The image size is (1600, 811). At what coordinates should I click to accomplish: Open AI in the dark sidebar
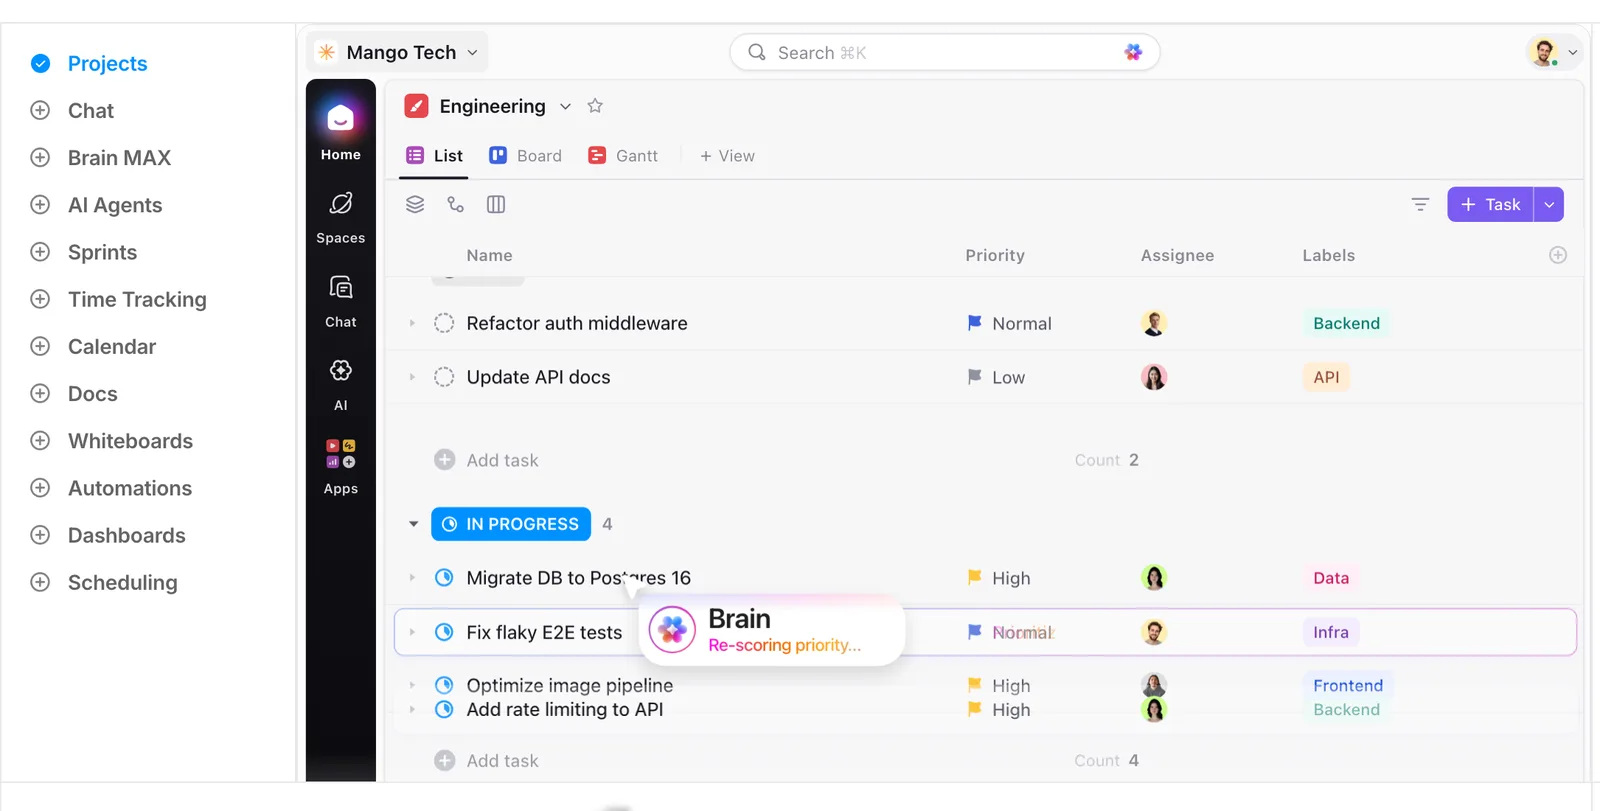click(x=341, y=384)
